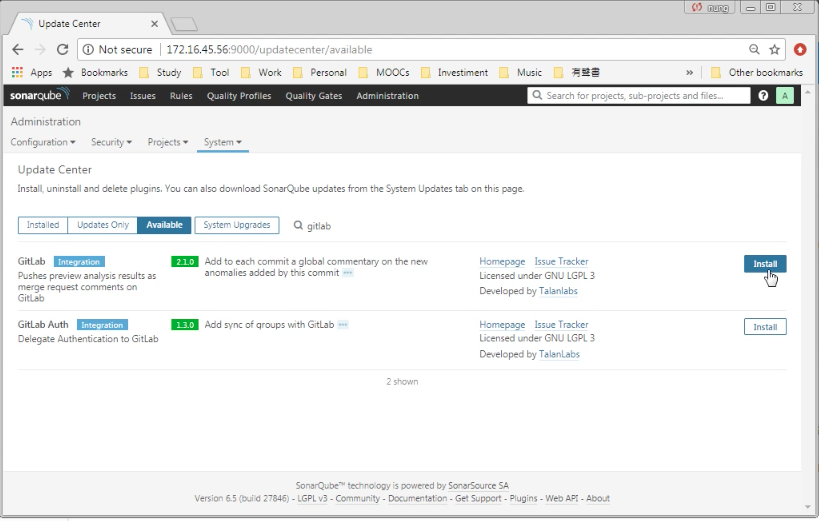This screenshot has width=819, height=521.
Task: Expand the Security dropdown
Action: (x=111, y=142)
